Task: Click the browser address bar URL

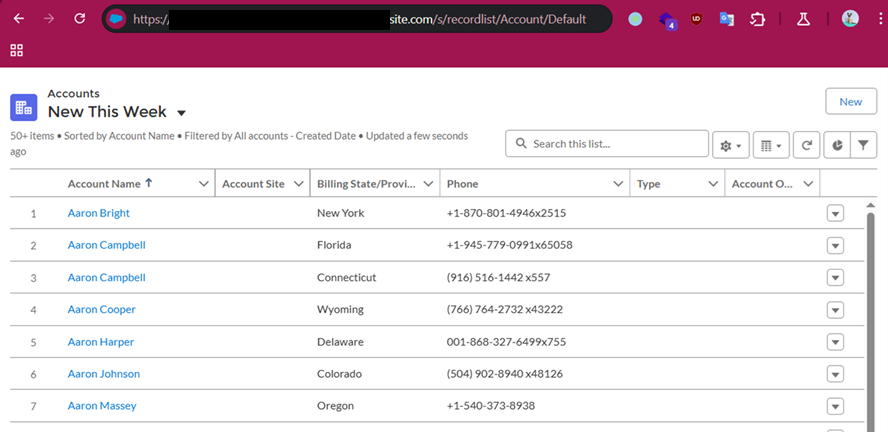Action: (x=360, y=19)
